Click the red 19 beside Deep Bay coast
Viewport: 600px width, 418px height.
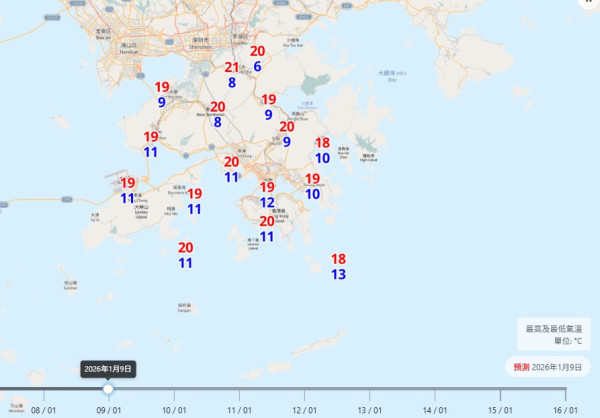(162, 87)
